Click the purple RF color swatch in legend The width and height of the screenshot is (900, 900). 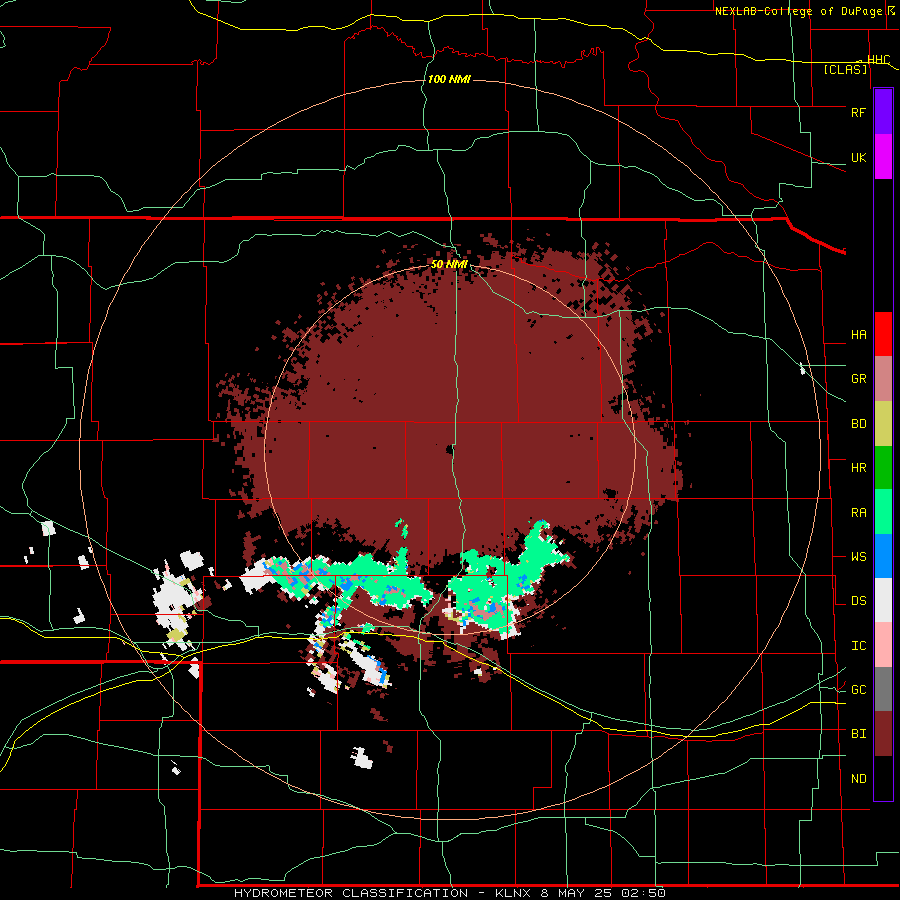883,112
